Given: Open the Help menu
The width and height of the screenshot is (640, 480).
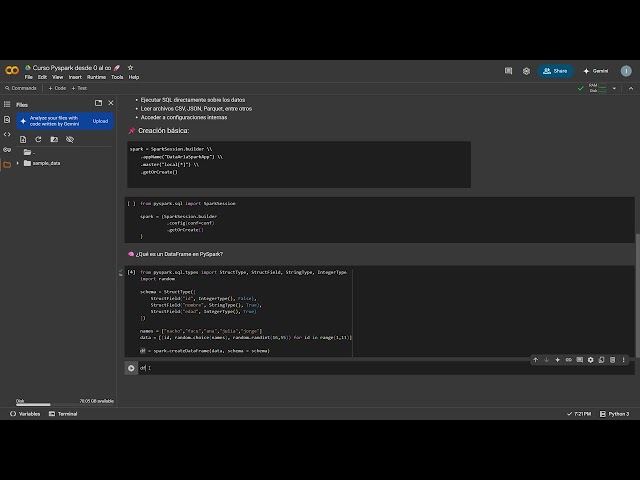Looking at the screenshot, I should click(x=134, y=77).
